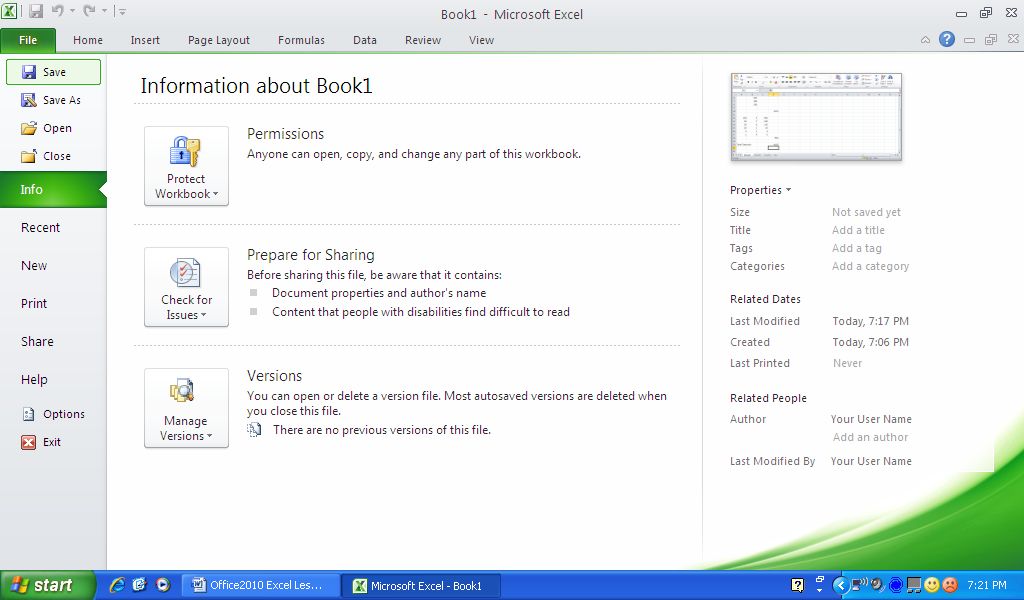Launch Windows Media Player from Quick Launch
This screenshot has height=600, width=1024.
163,585
